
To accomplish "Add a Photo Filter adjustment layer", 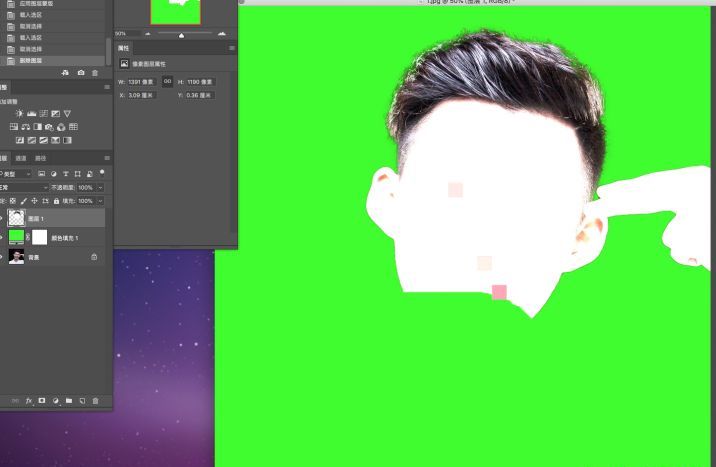I will 49,126.
